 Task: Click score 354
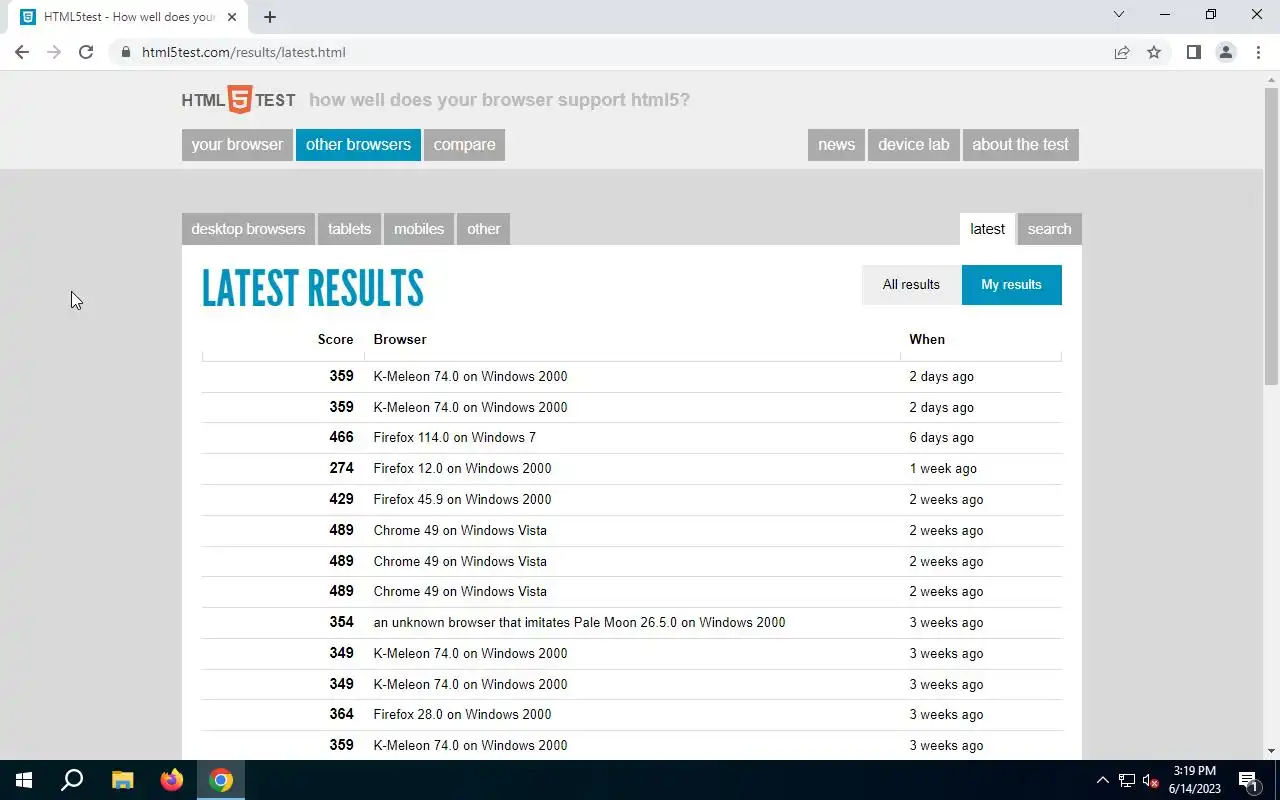point(341,622)
